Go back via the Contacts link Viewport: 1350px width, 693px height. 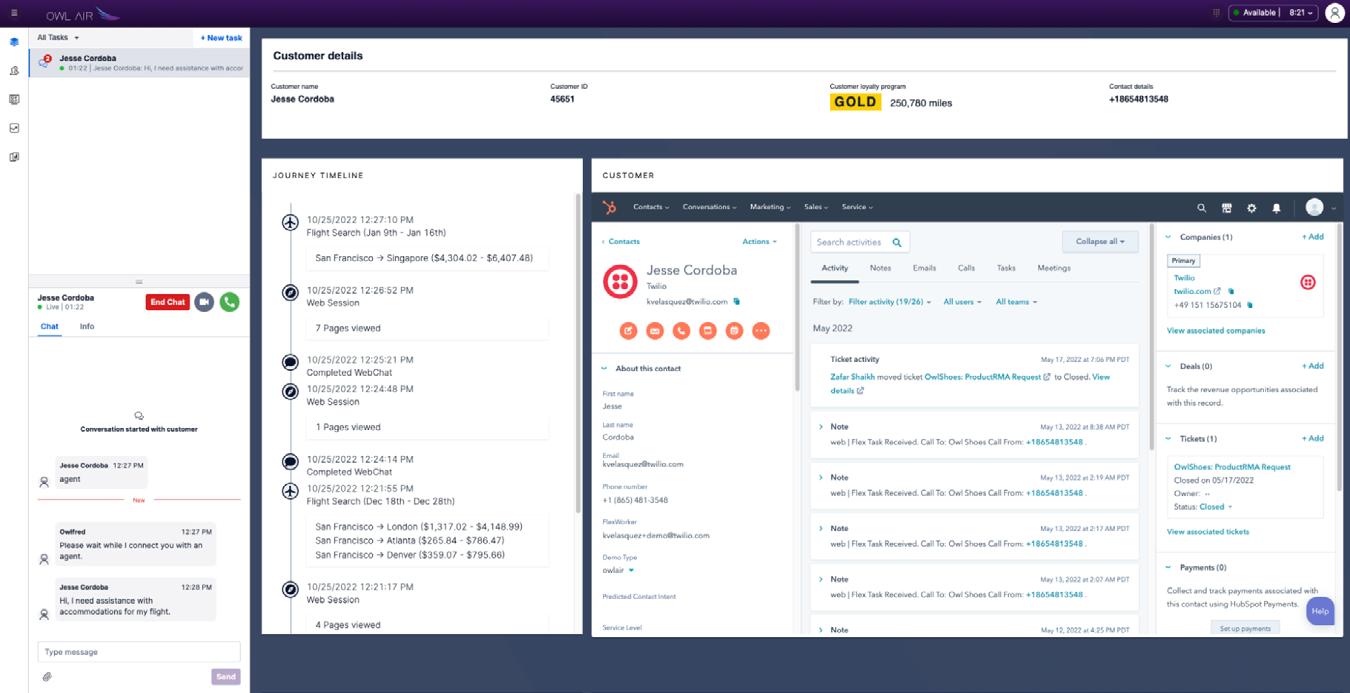621,241
